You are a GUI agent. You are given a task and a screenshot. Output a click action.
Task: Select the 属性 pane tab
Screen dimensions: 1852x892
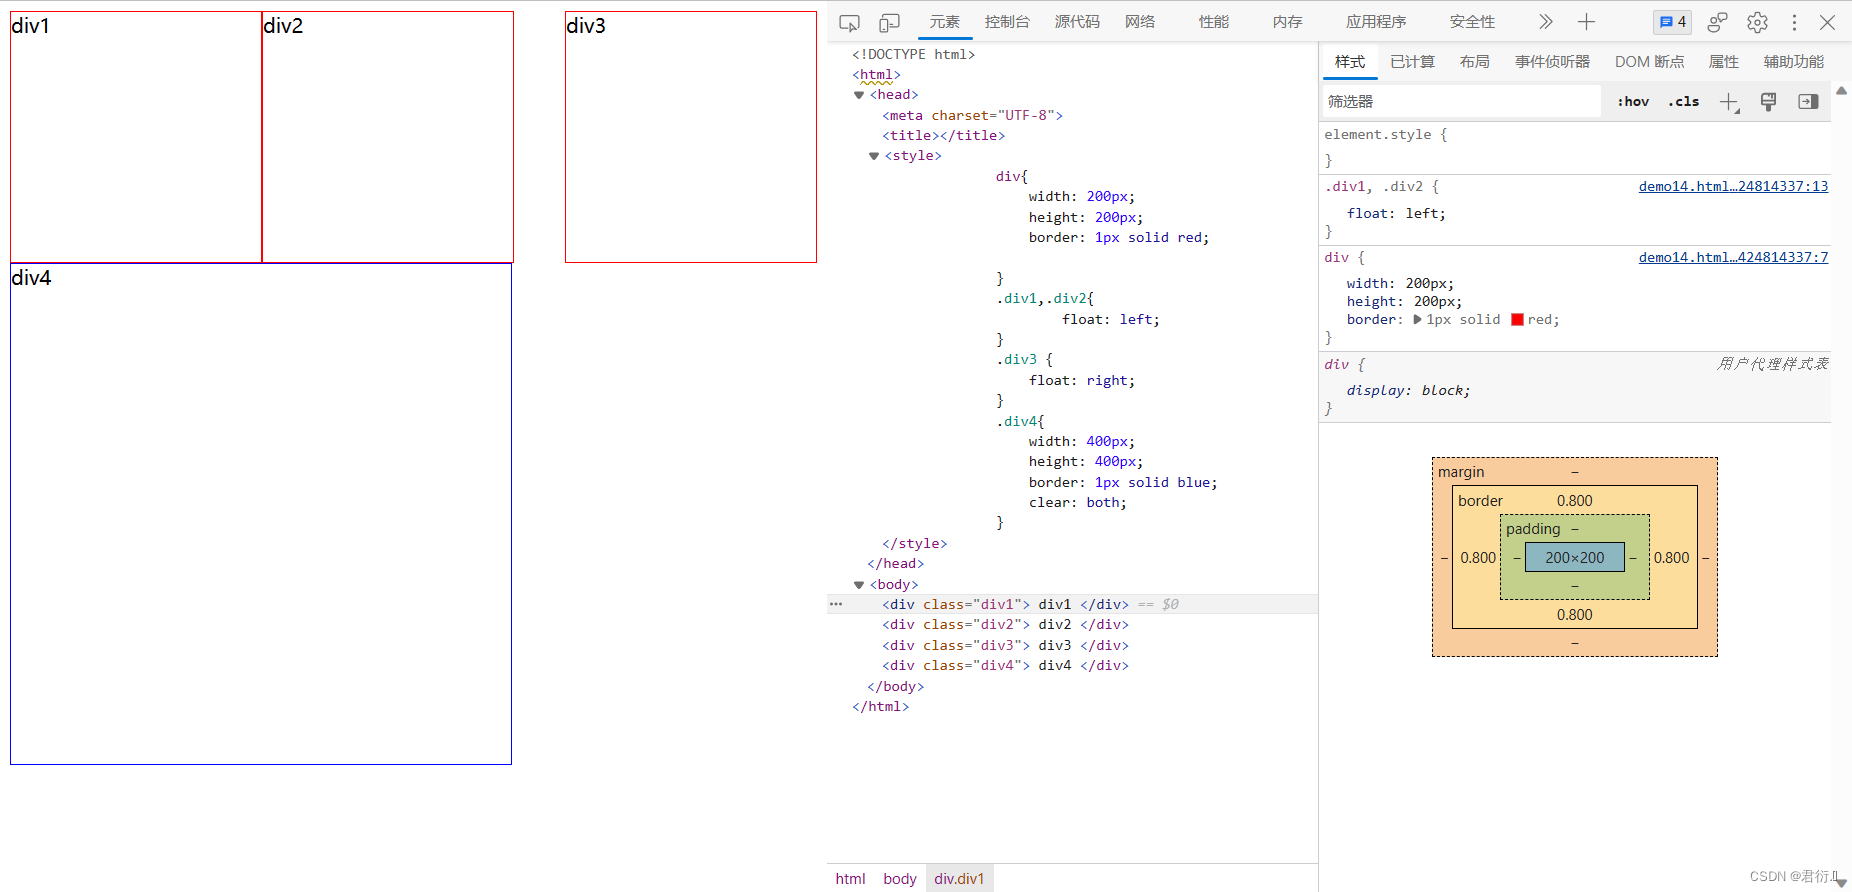point(1724,62)
